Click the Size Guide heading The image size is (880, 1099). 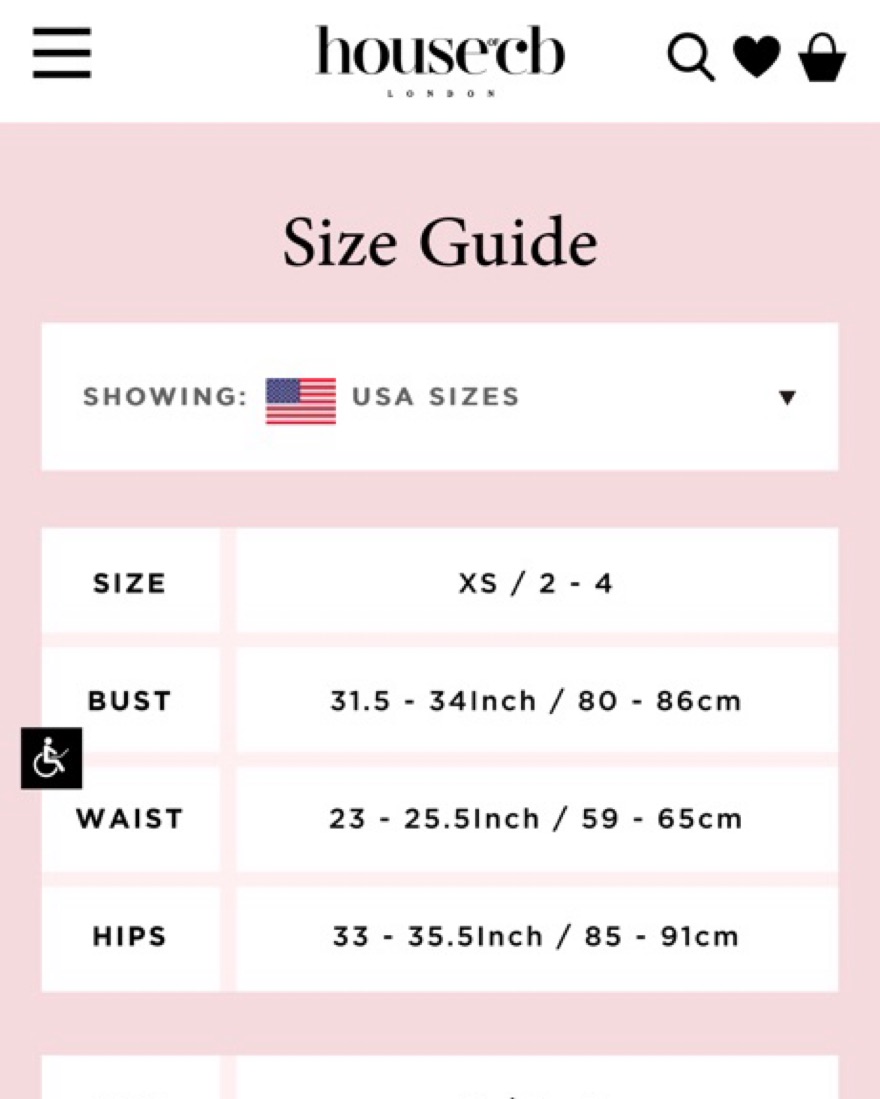coord(440,242)
